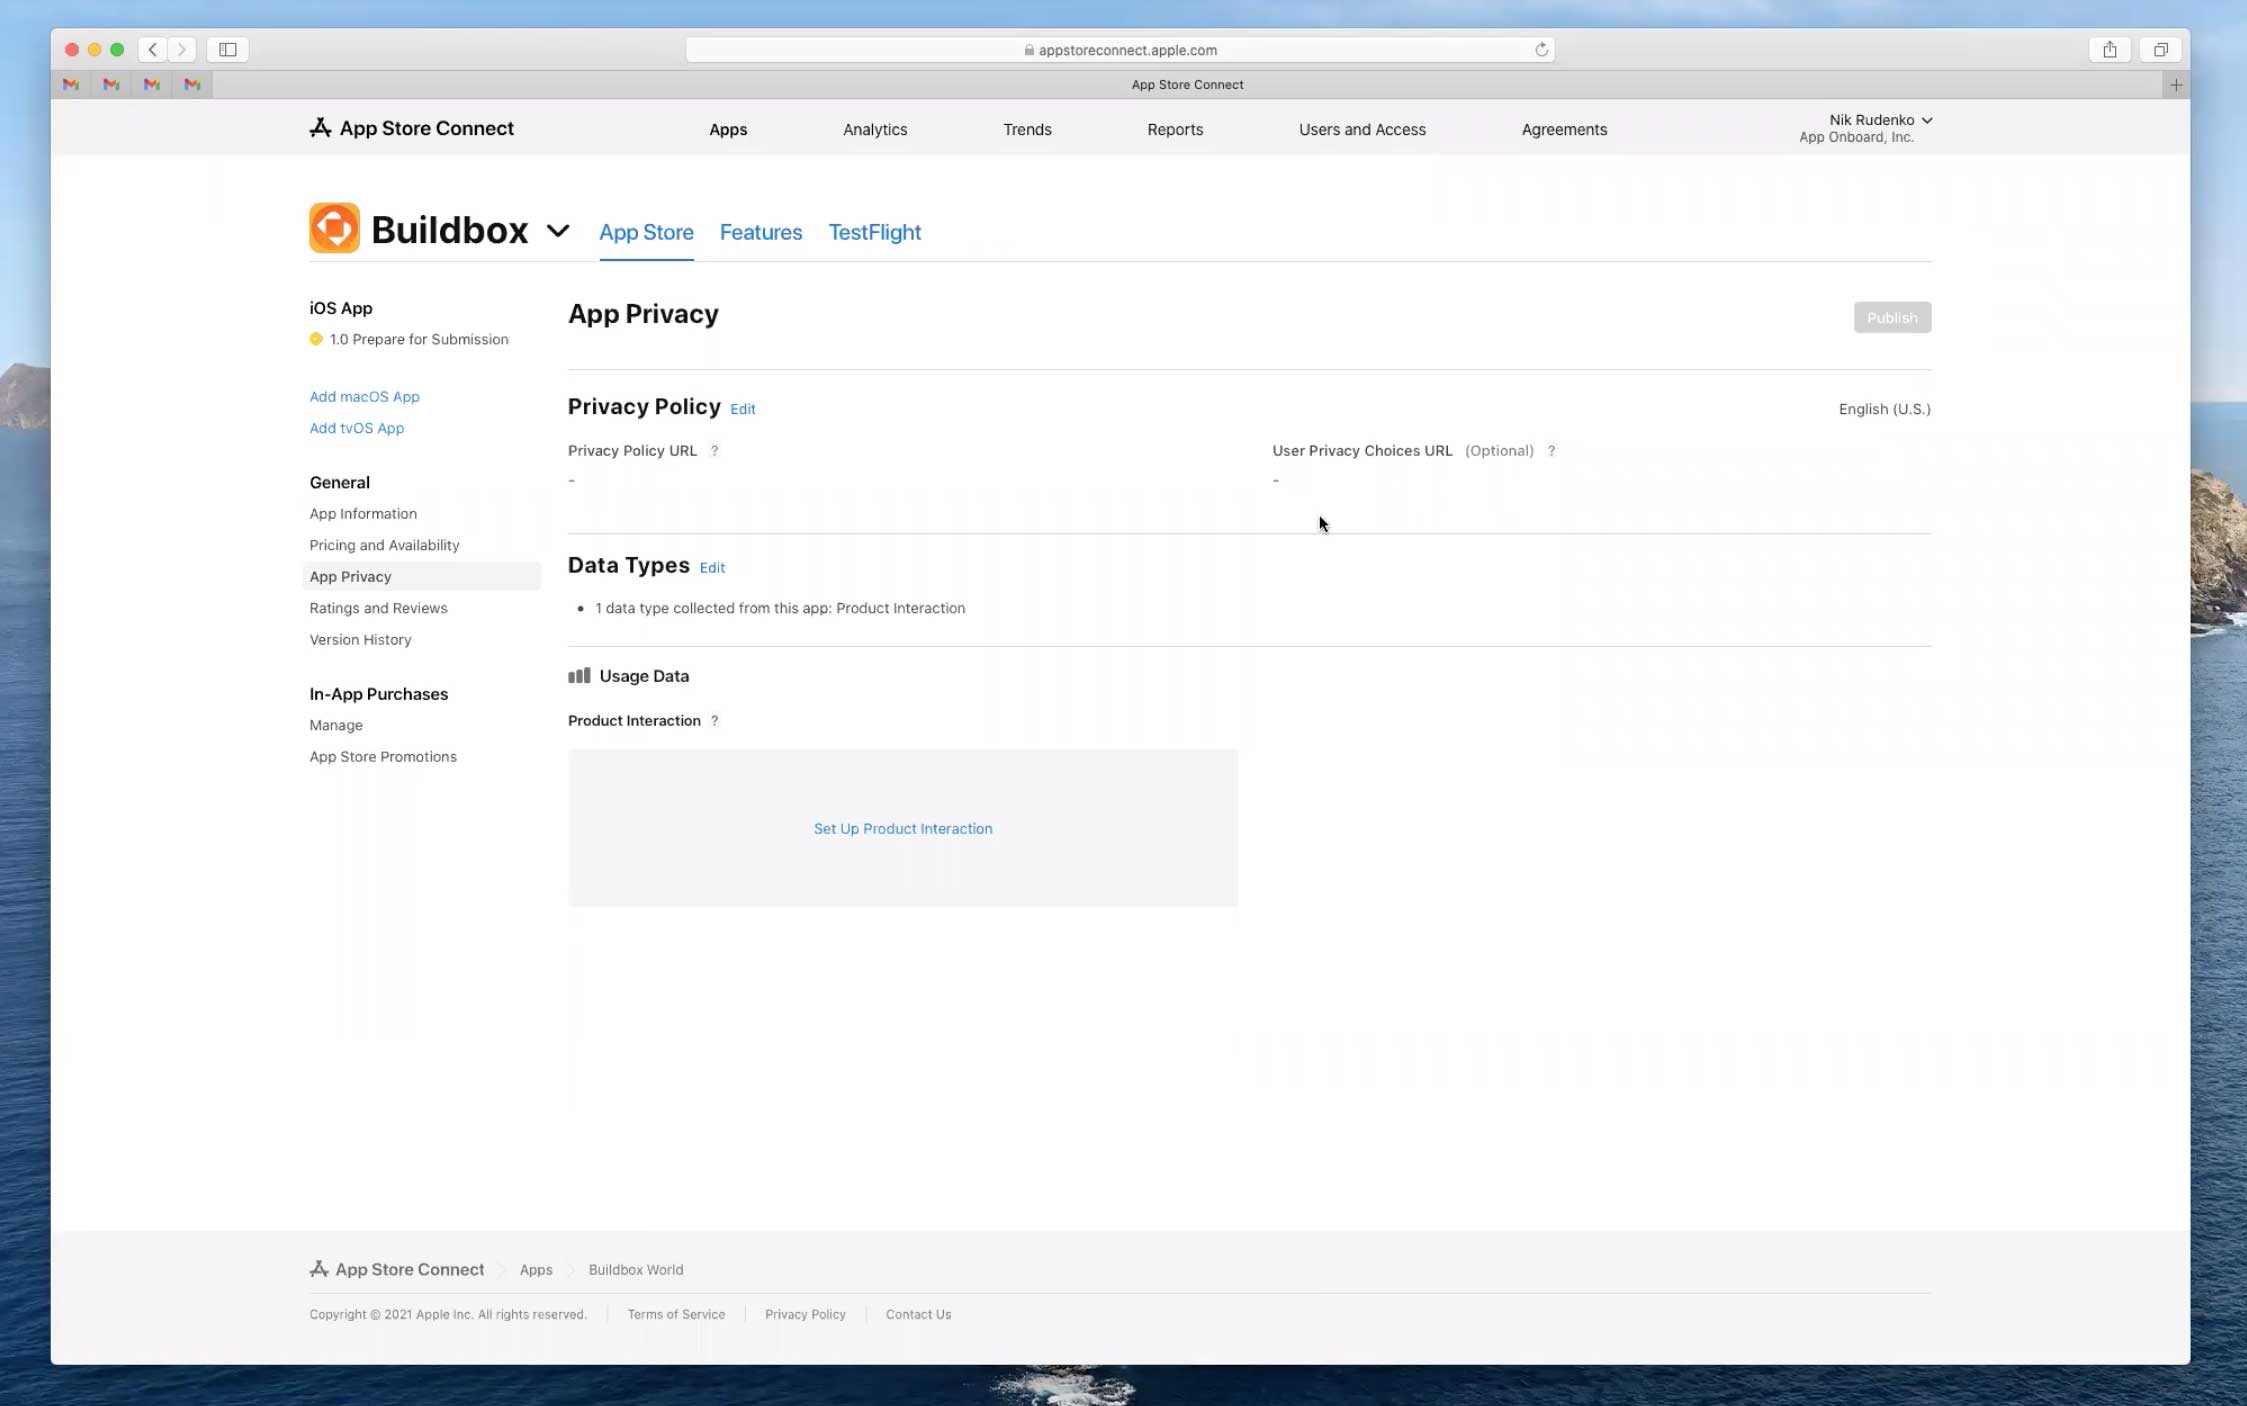Click the App Store Connect tab title
The image size is (2247, 1406).
tap(1187, 85)
